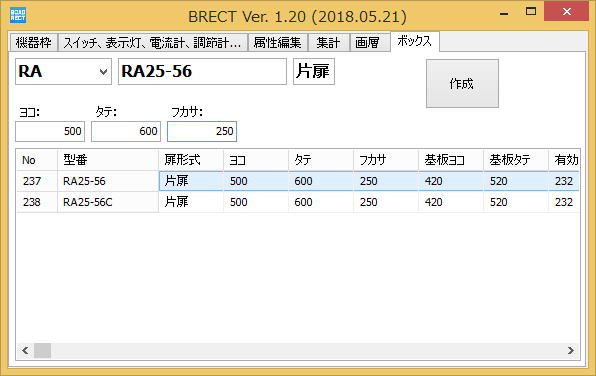Screen dimensions: 596x376
Task: Switch to the 機器枠 tab
Action: point(33,43)
